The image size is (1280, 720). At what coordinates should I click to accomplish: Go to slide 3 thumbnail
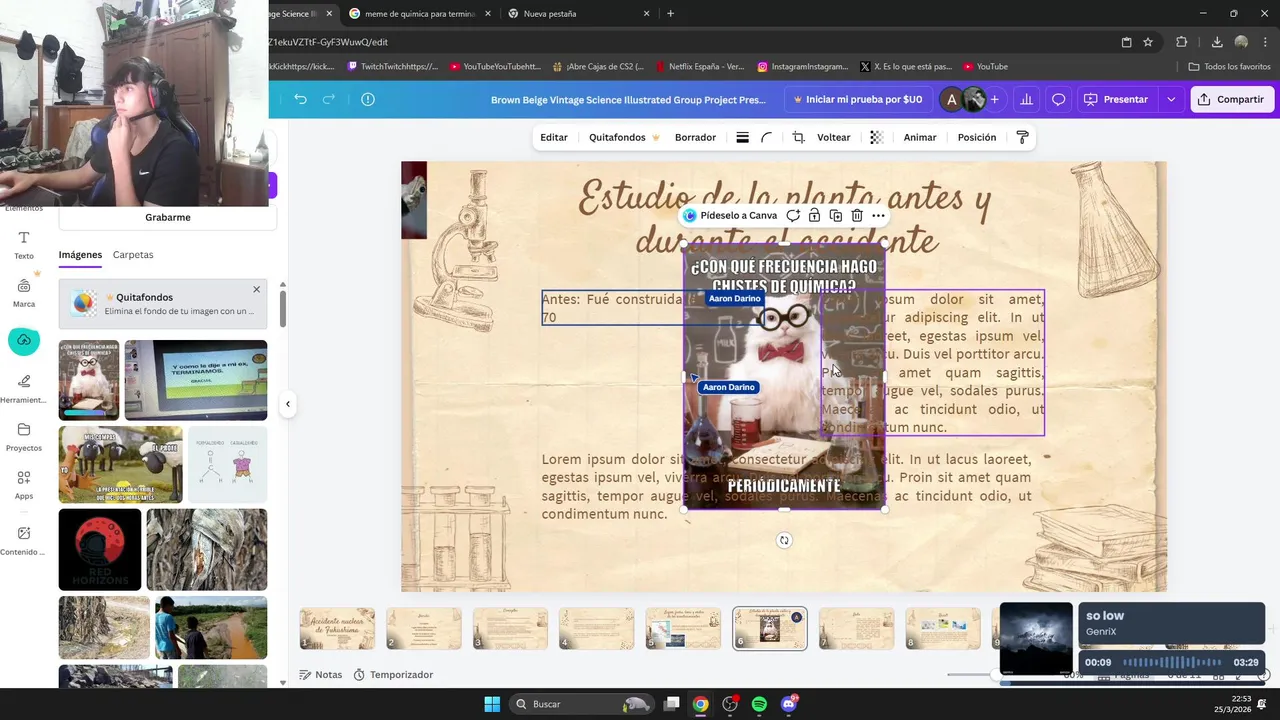click(510, 629)
